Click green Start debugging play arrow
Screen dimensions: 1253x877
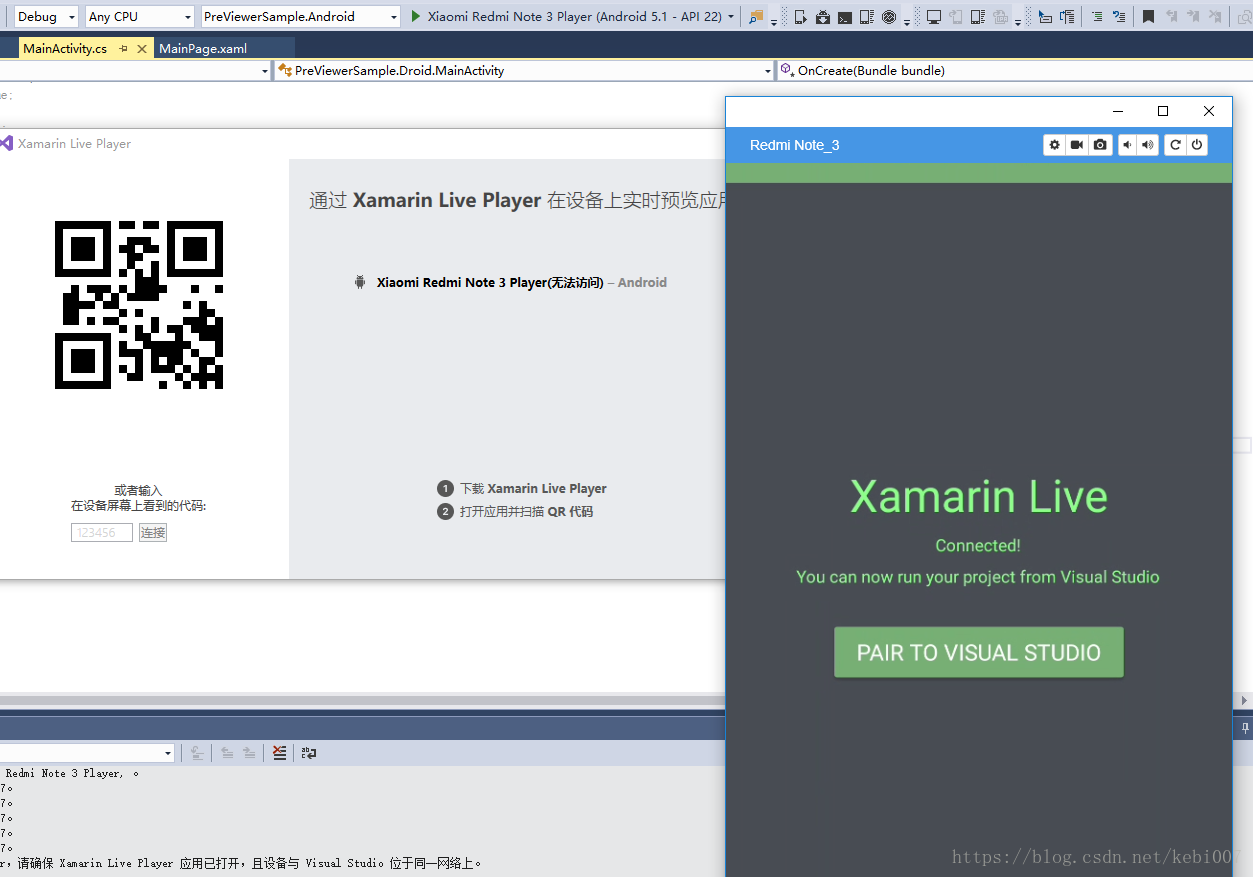tap(416, 17)
